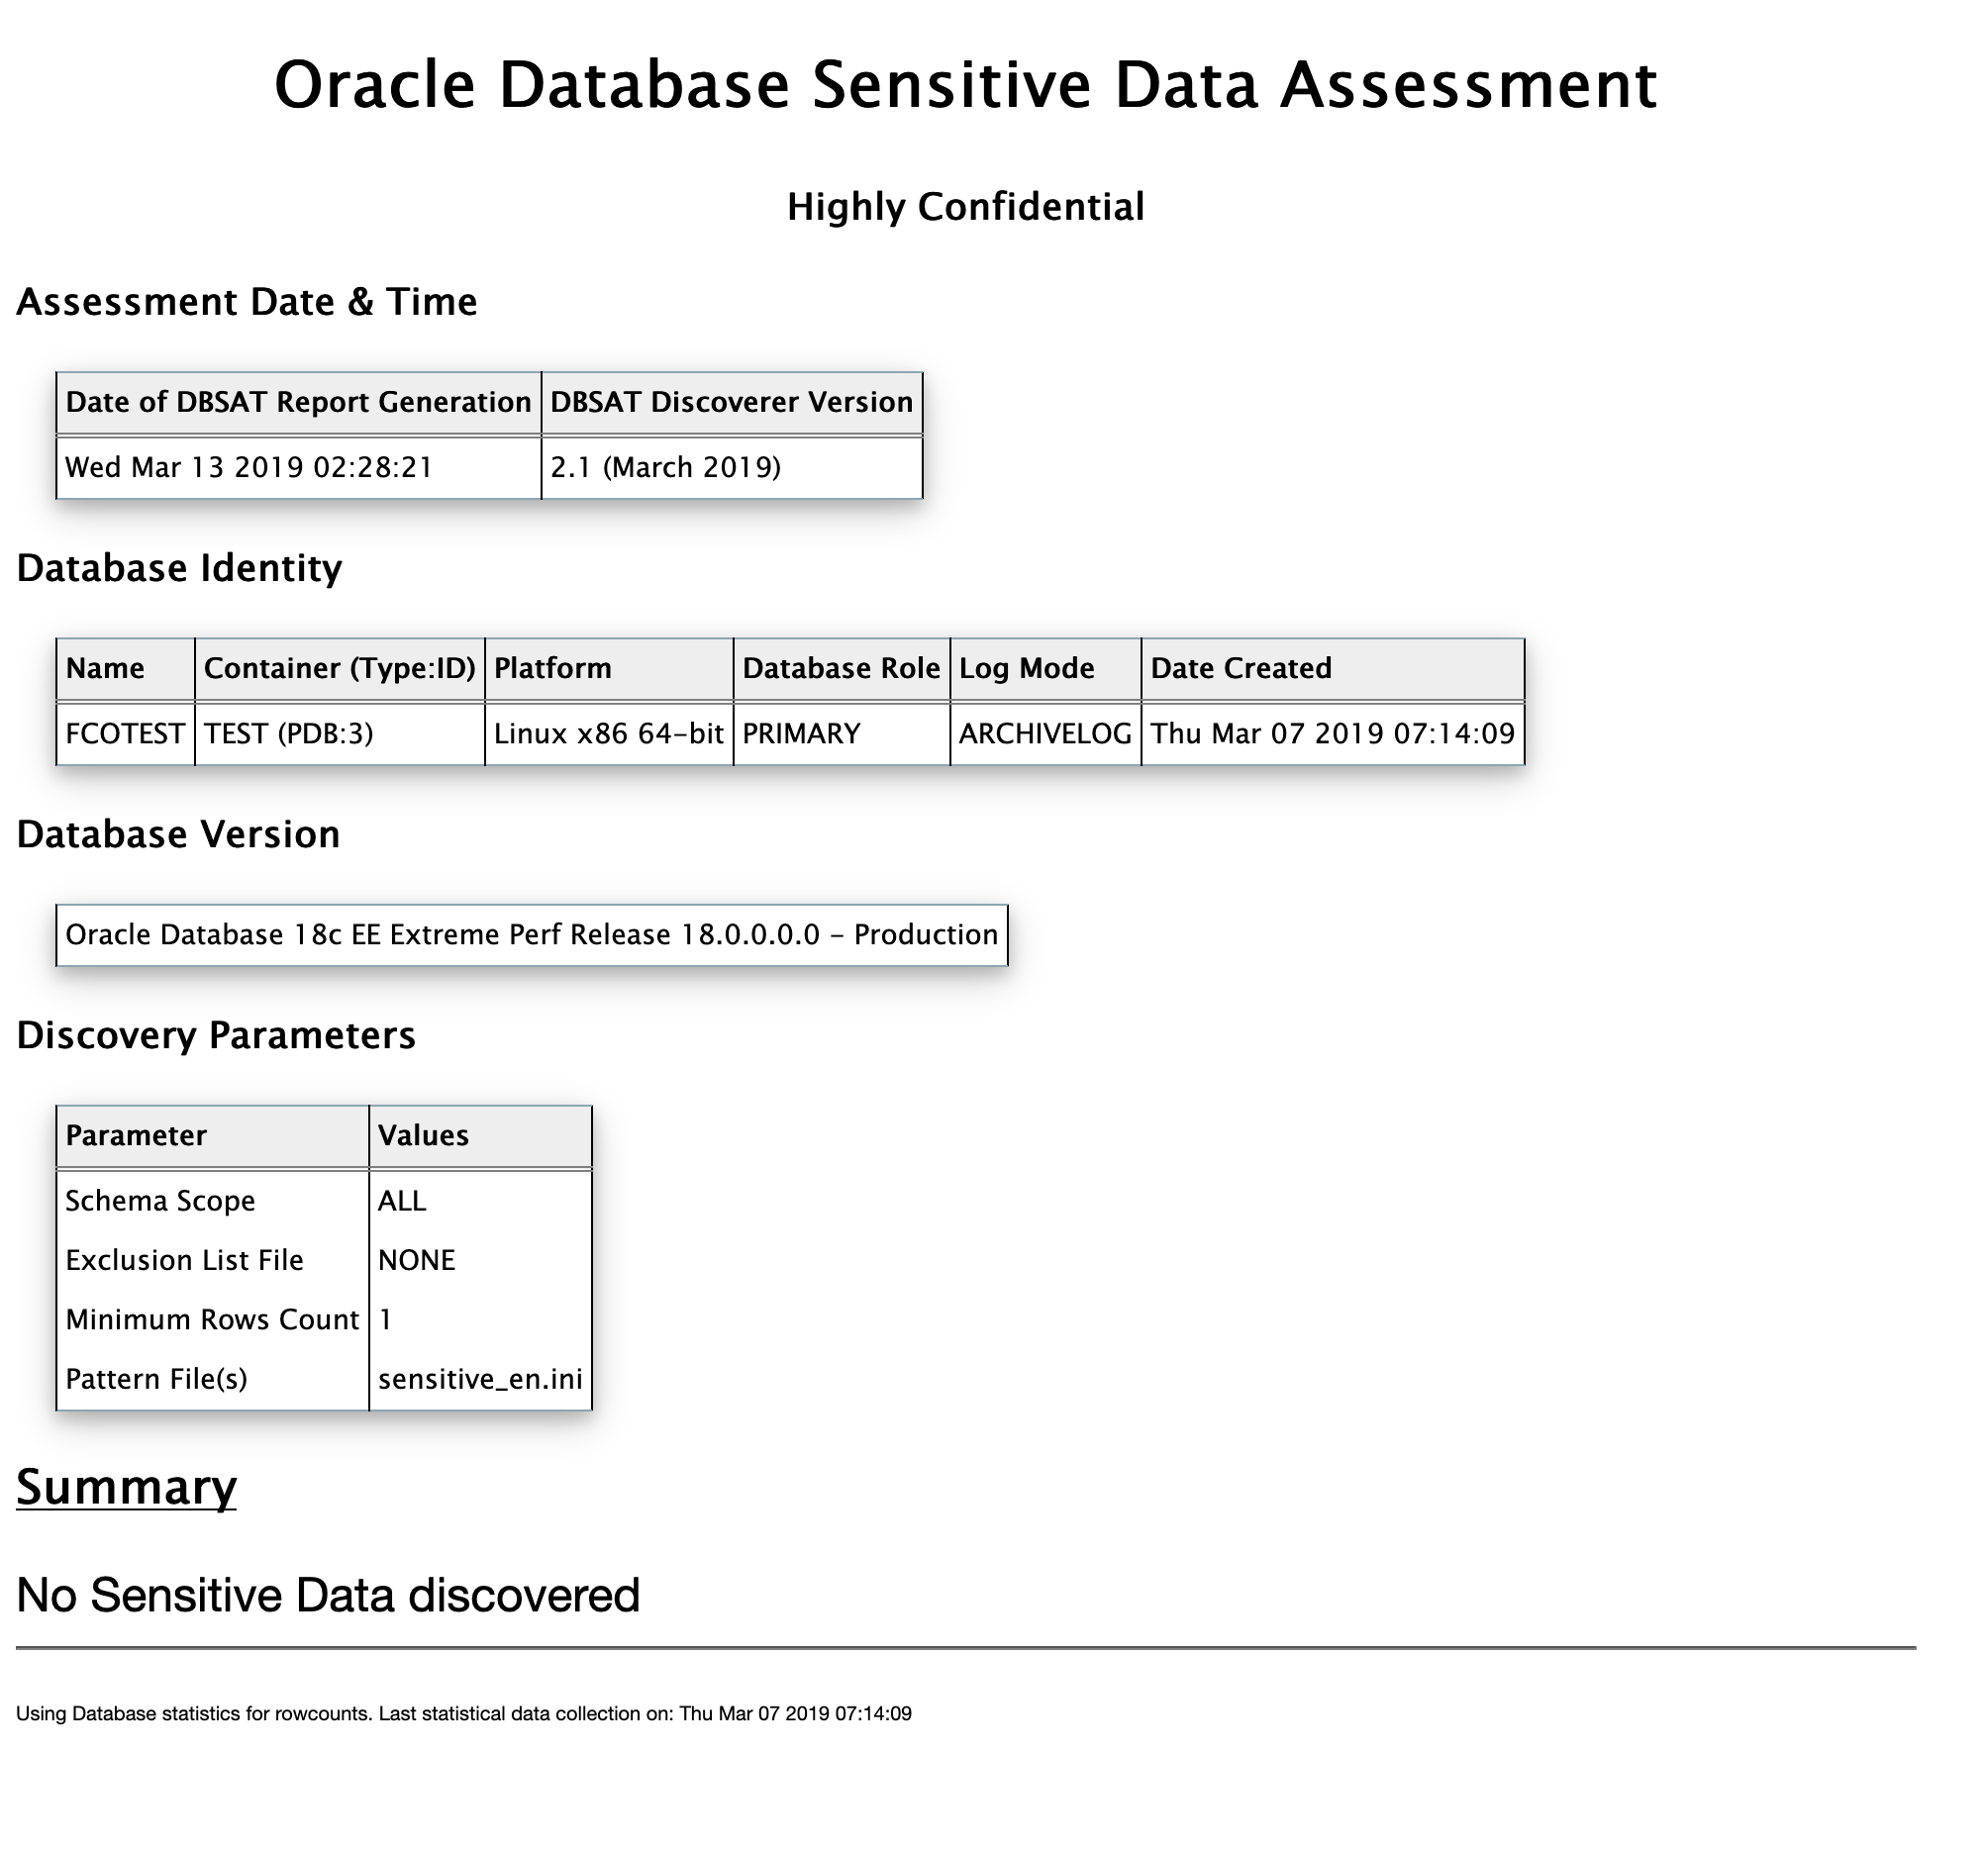This screenshot has height=1849, width=1988.
Task: Select the Date of DBSAT Report Generation header
Action: point(298,402)
